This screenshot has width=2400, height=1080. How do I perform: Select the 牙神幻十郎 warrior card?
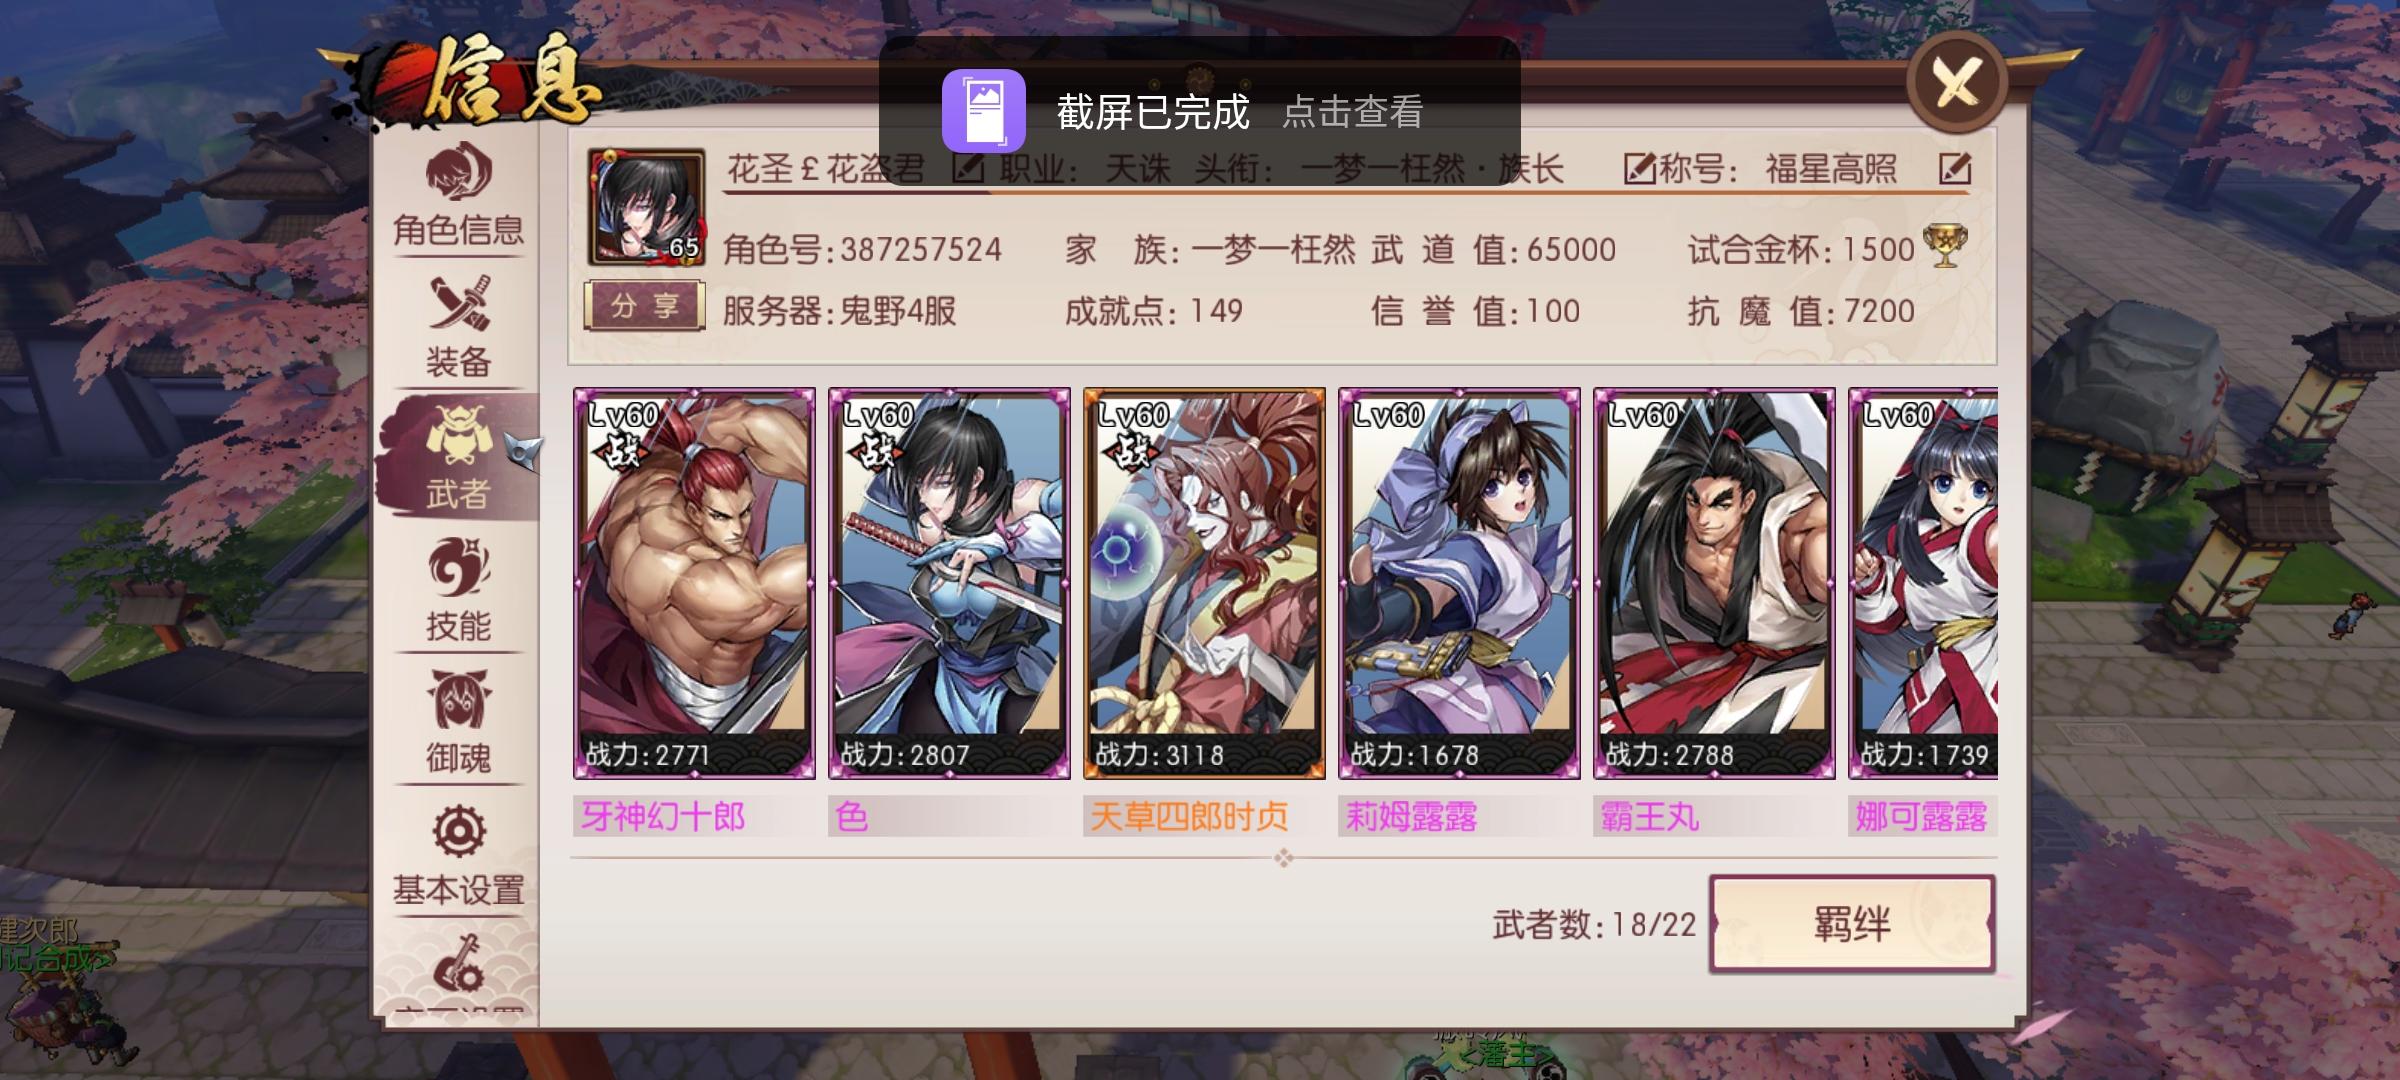tap(694, 583)
